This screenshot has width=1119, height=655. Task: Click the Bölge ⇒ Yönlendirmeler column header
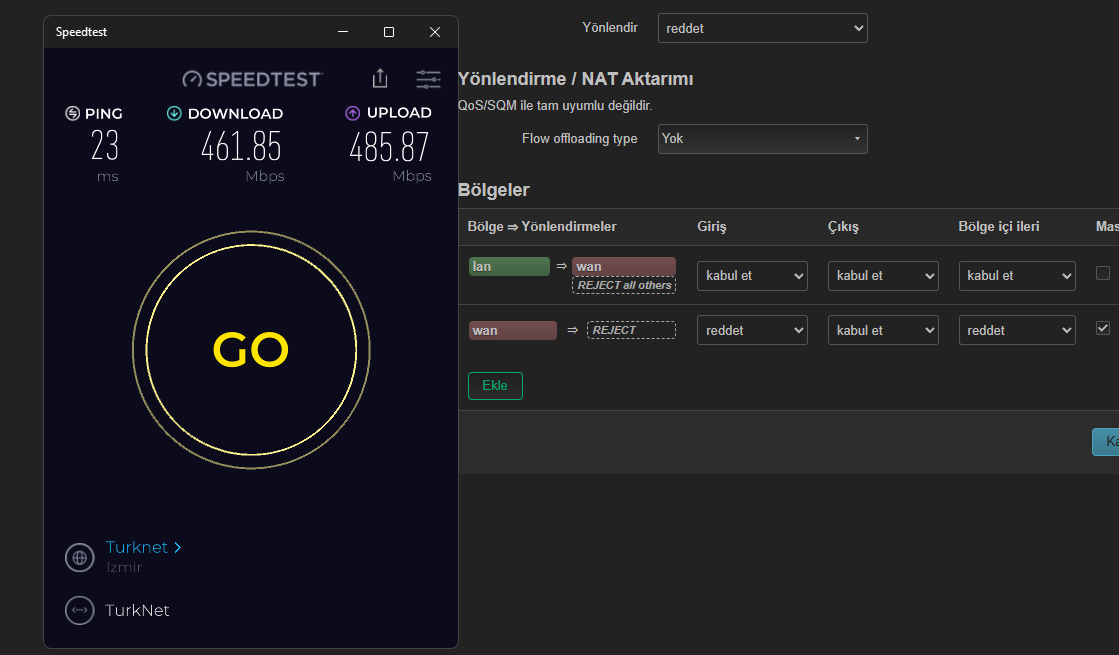(x=542, y=227)
